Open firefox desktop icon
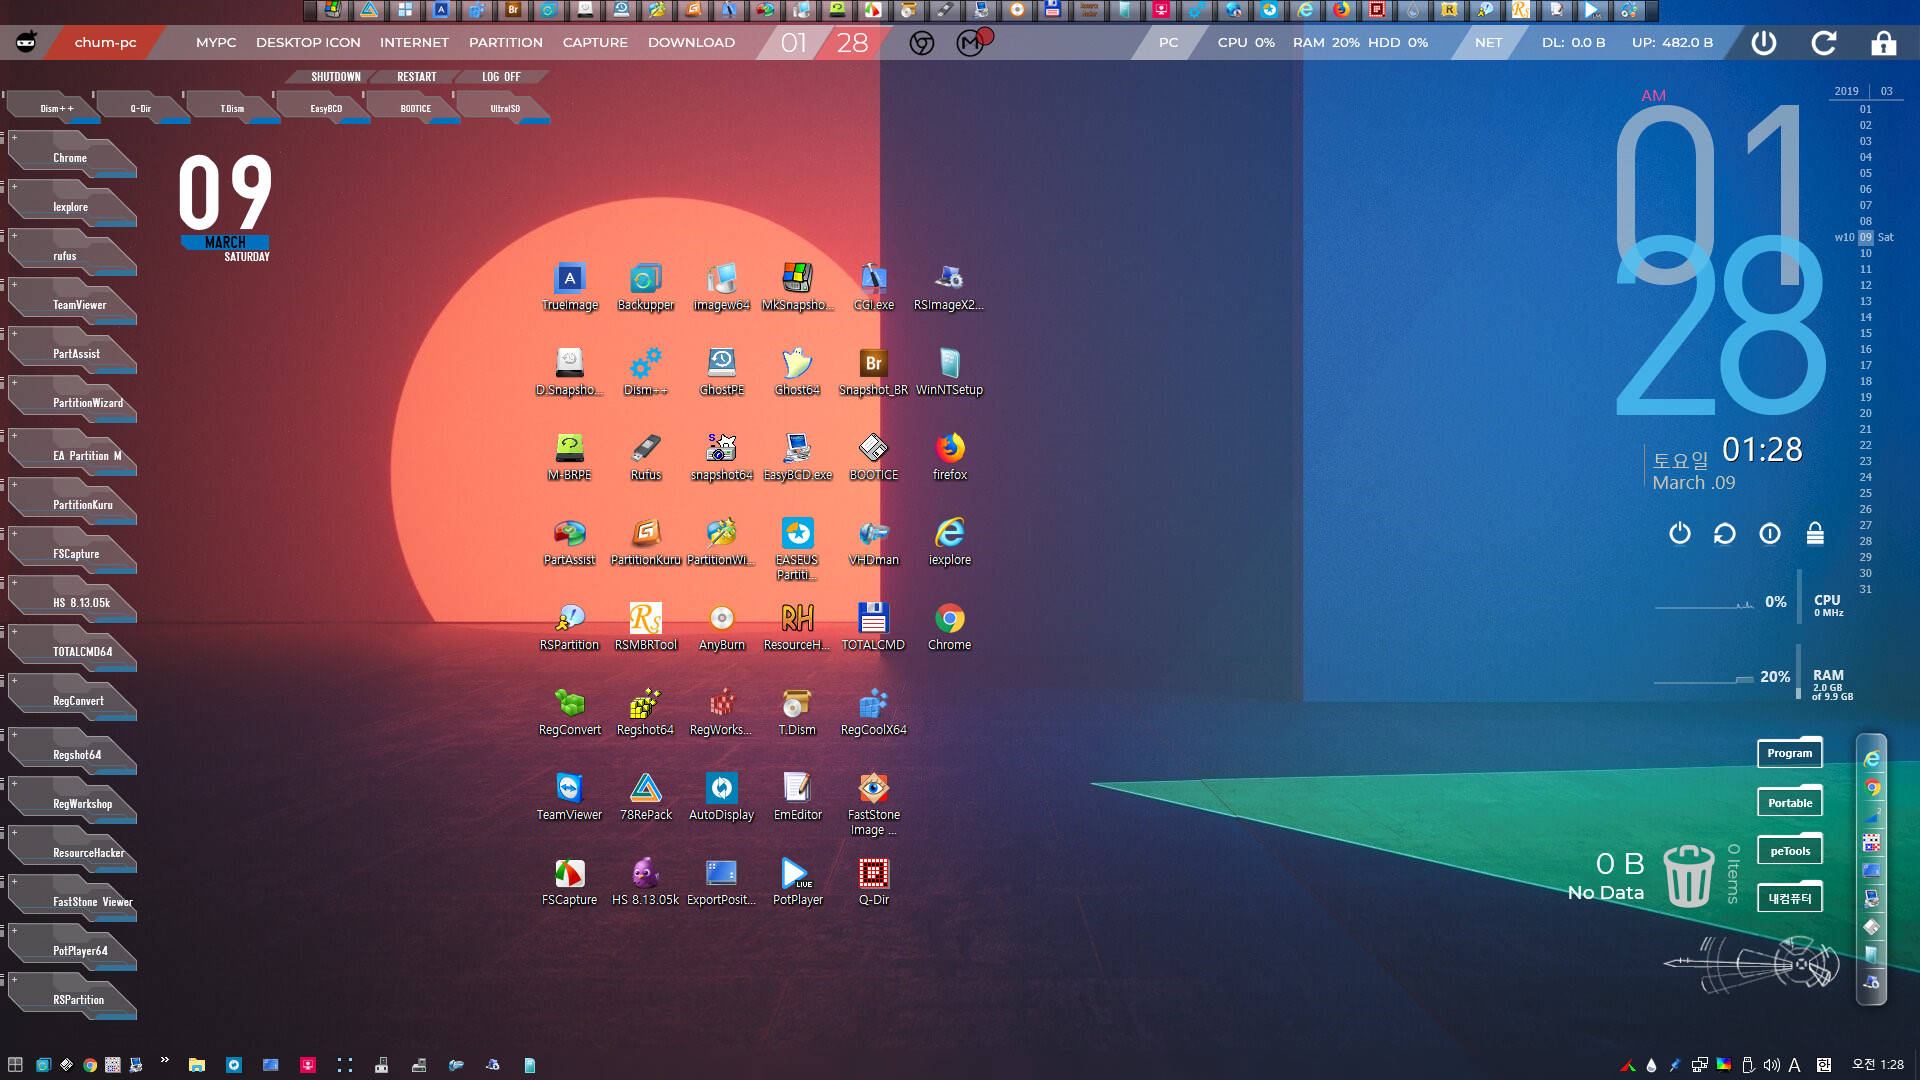Image resolution: width=1920 pixels, height=1080 pixels. pos(949,457)
